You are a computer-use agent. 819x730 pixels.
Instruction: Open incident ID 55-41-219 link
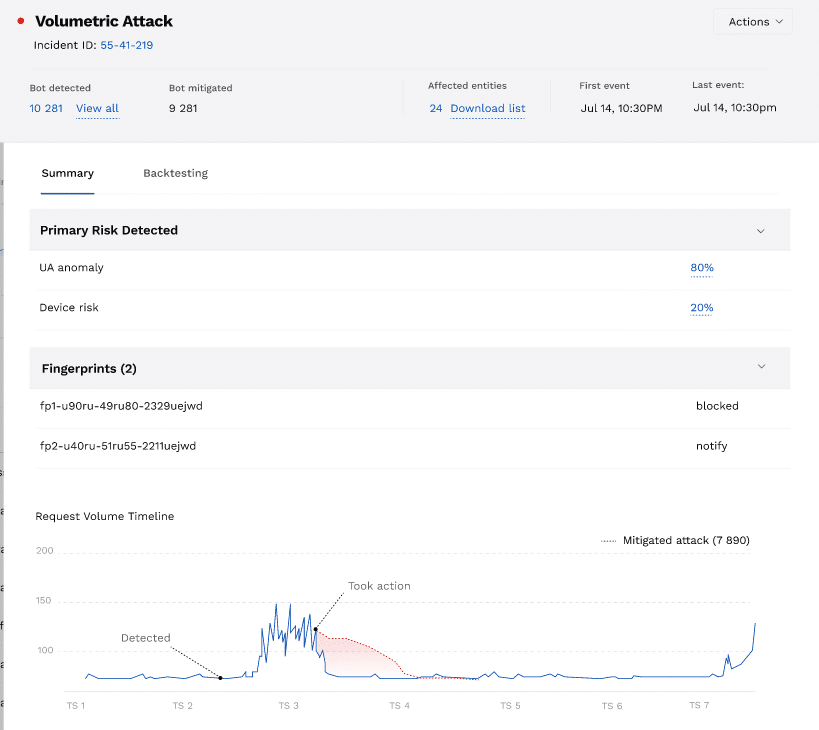click(126, 45)
